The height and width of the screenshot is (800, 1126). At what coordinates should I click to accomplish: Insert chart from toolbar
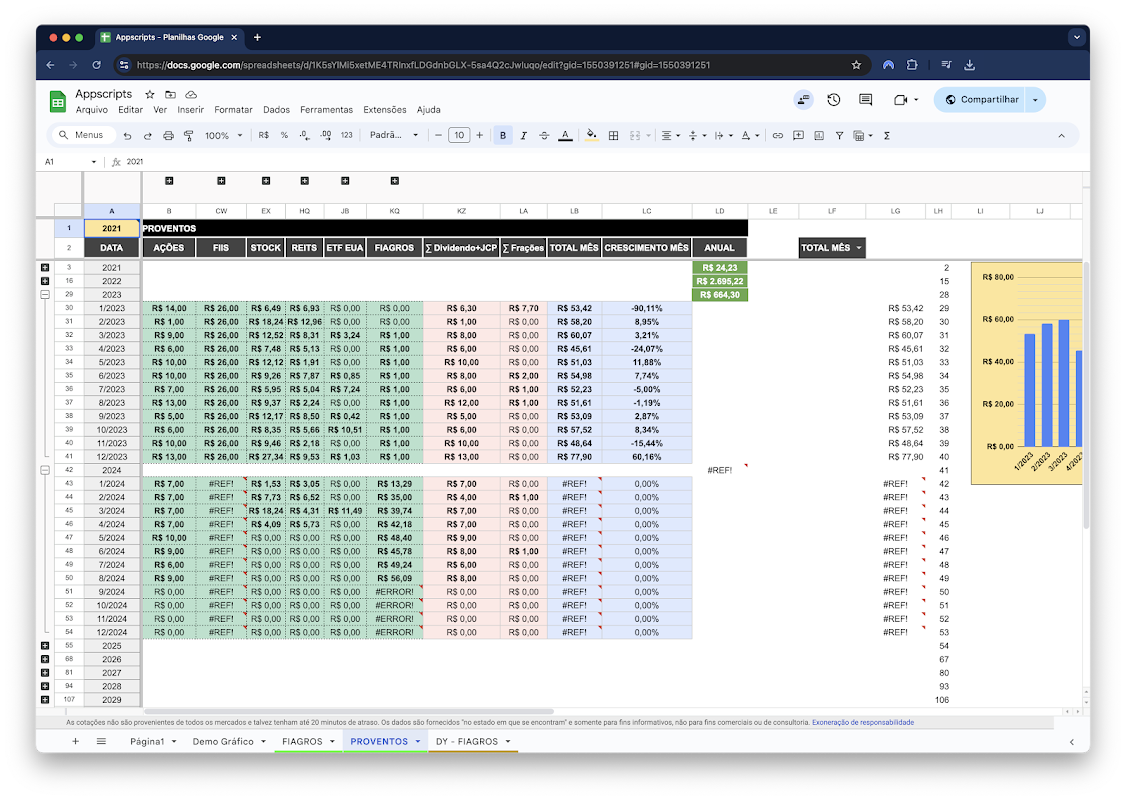click(819, 136)
